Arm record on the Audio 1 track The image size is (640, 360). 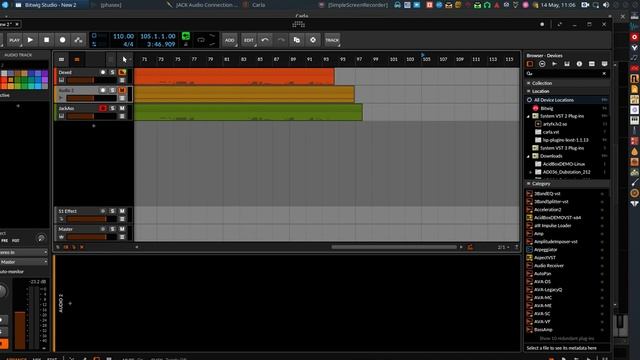point(103,90)
